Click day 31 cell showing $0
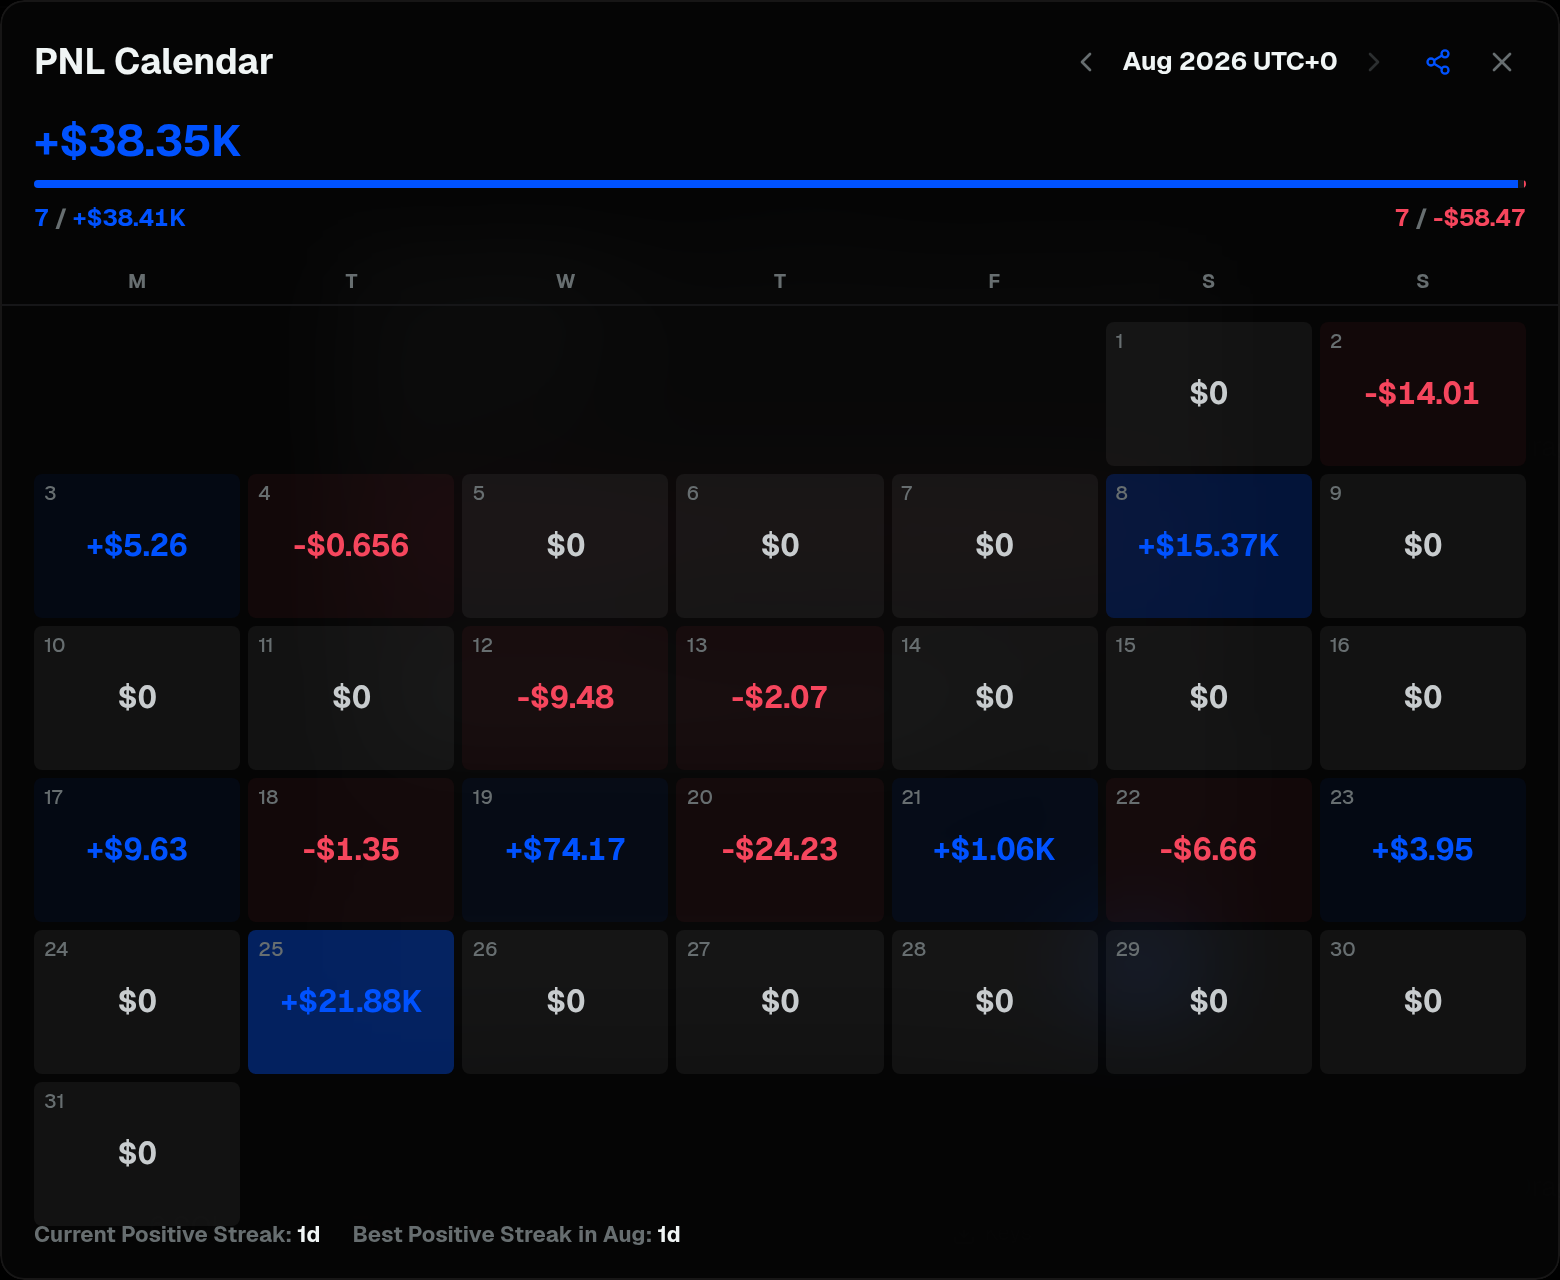Screen dimensions: 1560x1280 [x=137, y=1152]
